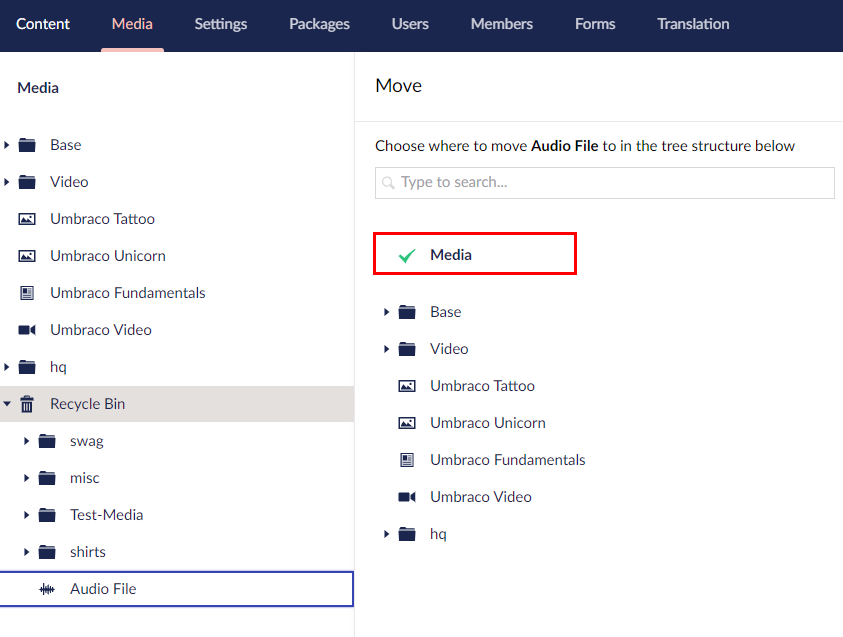
Task: Open the Content section tab
Action: click(43, 24)
